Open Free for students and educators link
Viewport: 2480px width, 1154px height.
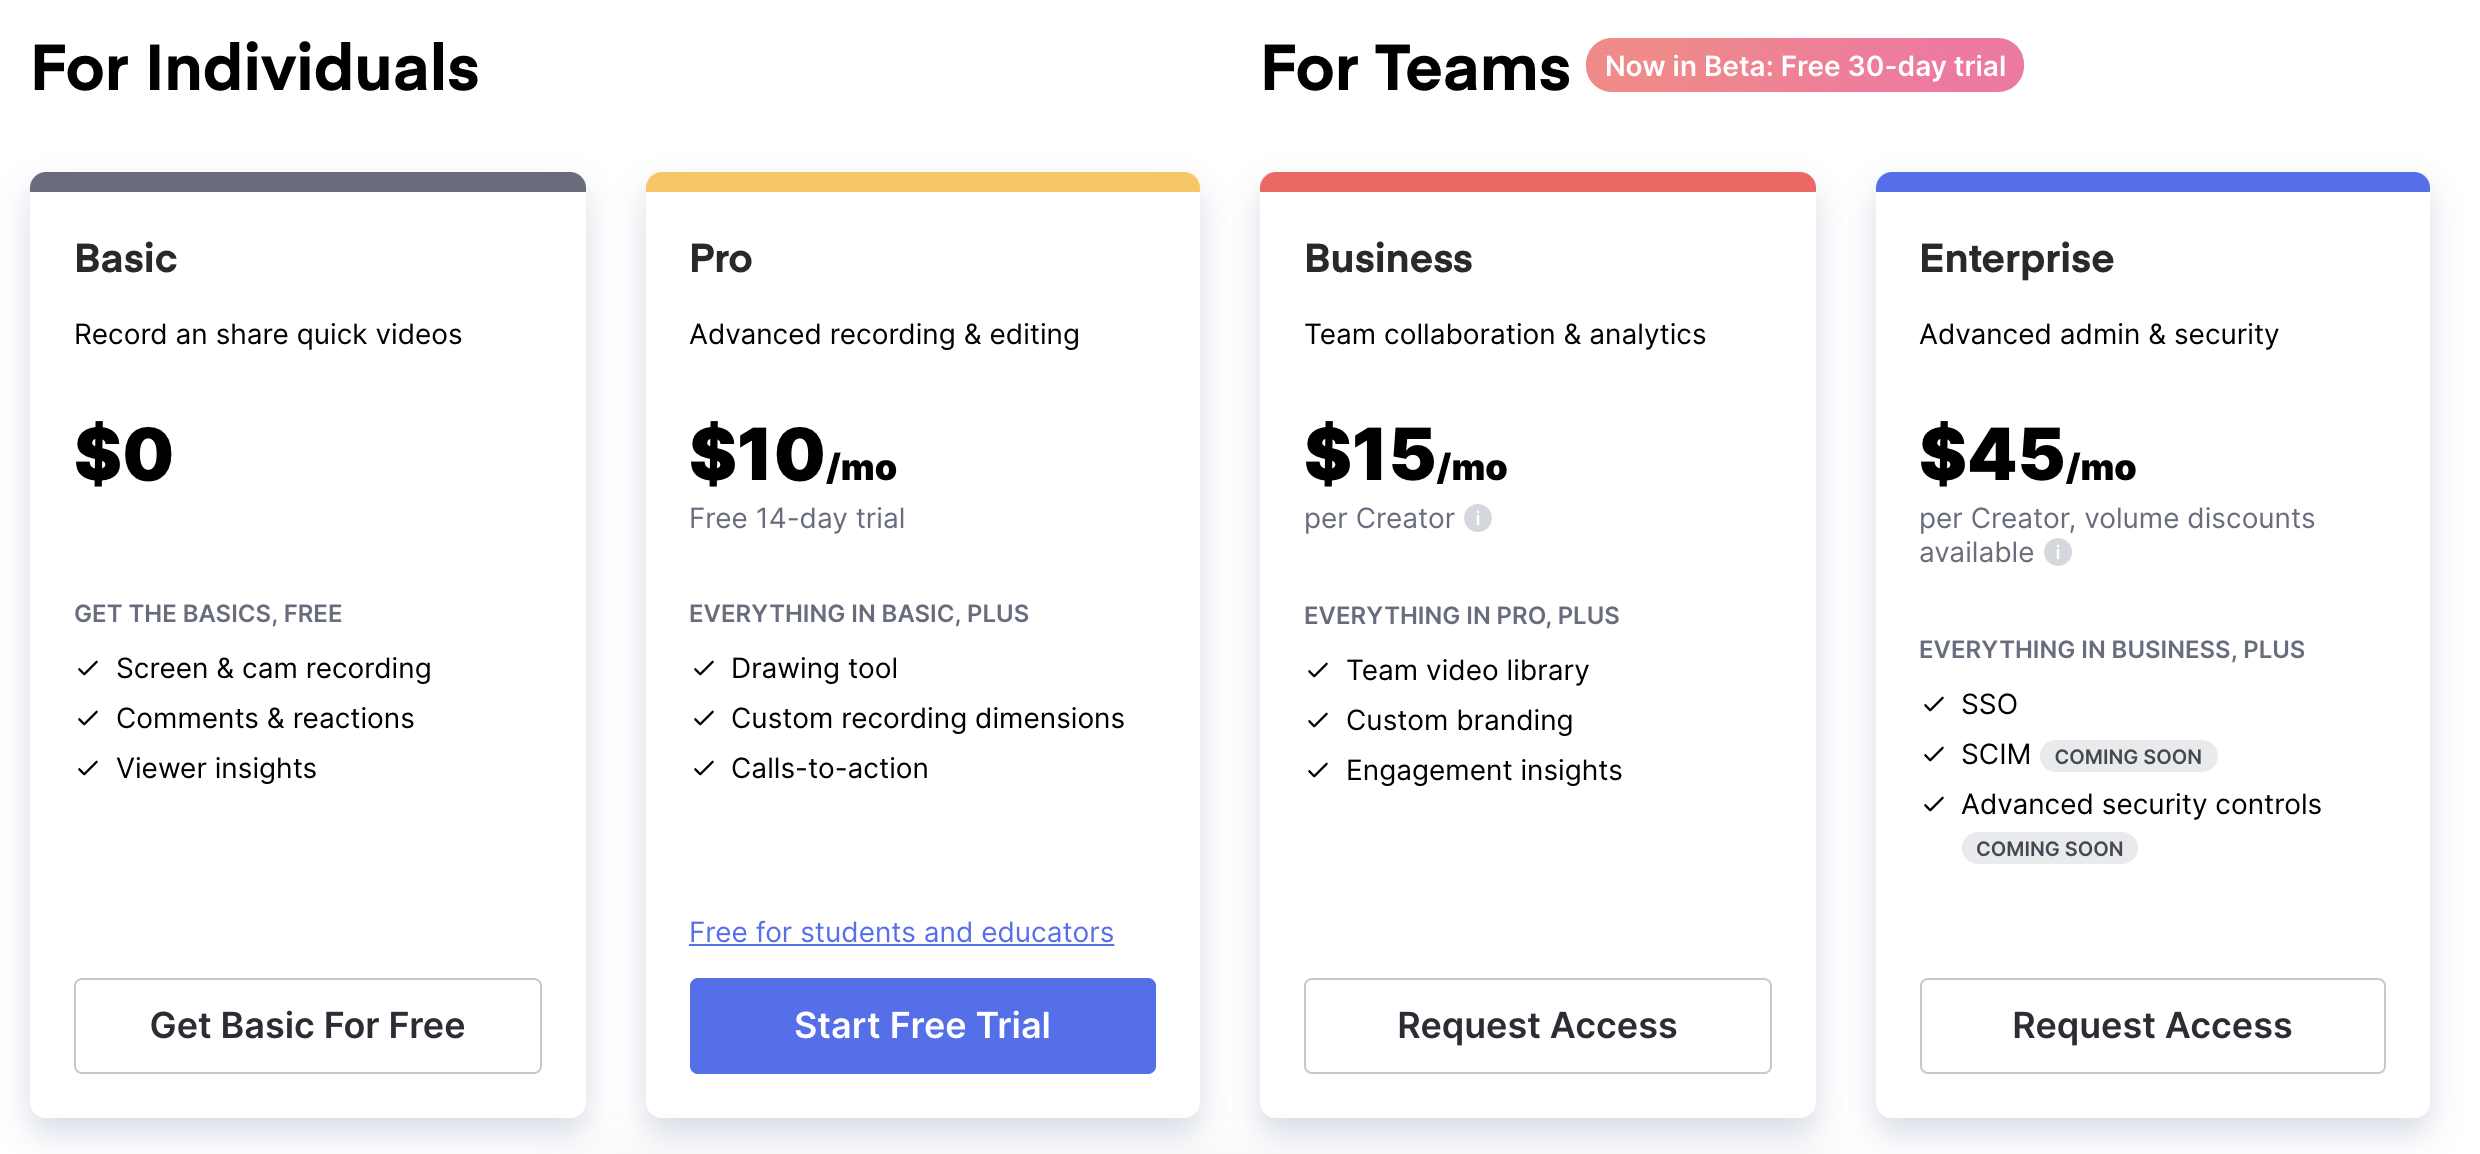(x=902, y=932)
